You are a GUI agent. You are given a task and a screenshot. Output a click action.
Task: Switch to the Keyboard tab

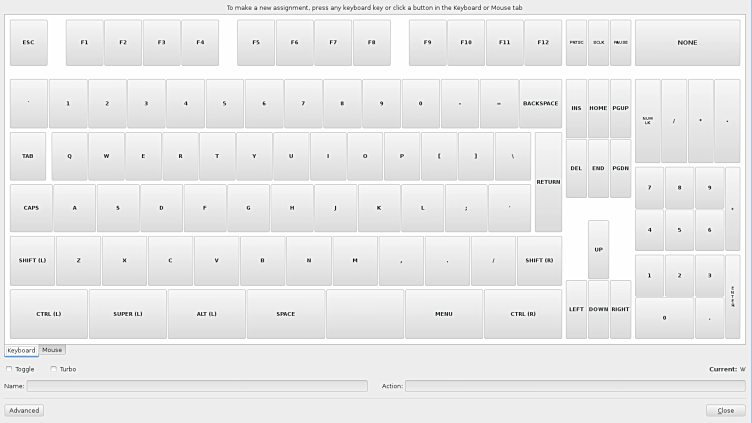pyautogui.click(x=21, y=350)
